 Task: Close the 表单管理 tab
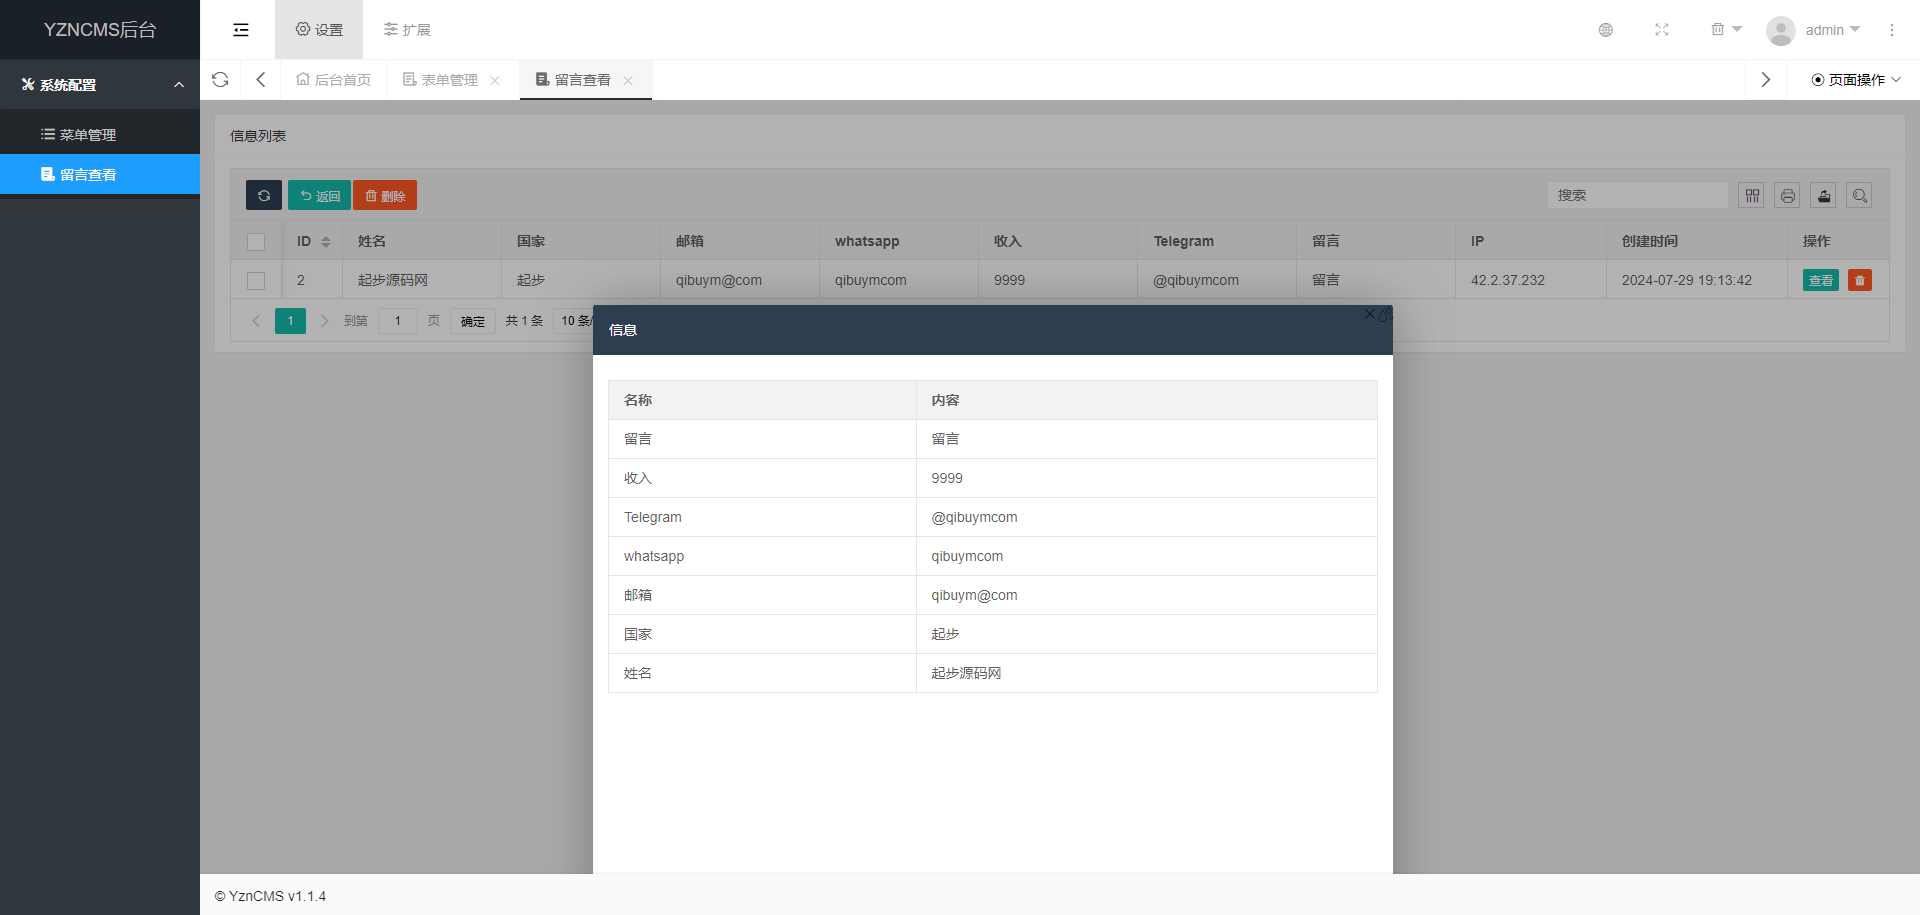coord(495,81)
